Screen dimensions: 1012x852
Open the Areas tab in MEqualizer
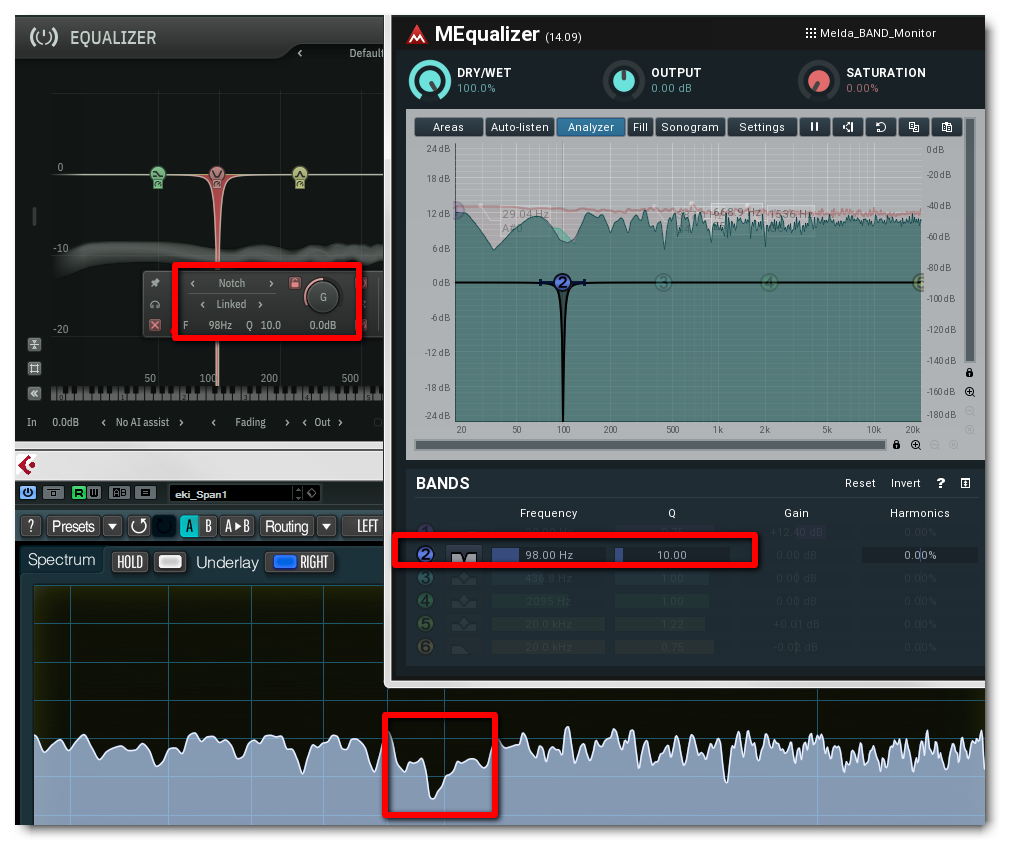tap(449, 127)
